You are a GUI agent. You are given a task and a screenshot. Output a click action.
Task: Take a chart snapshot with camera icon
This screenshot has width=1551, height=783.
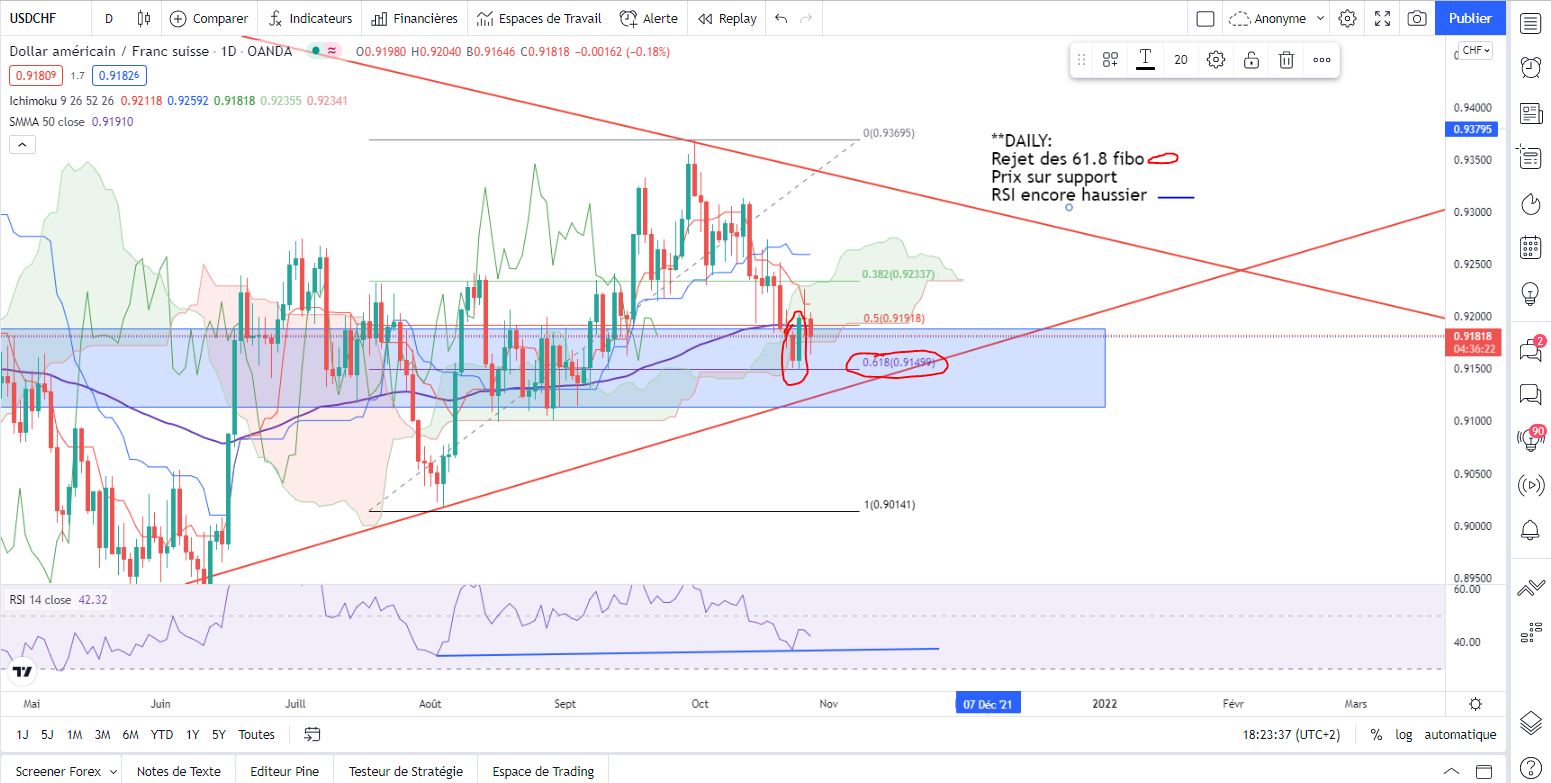point(1417,18)
